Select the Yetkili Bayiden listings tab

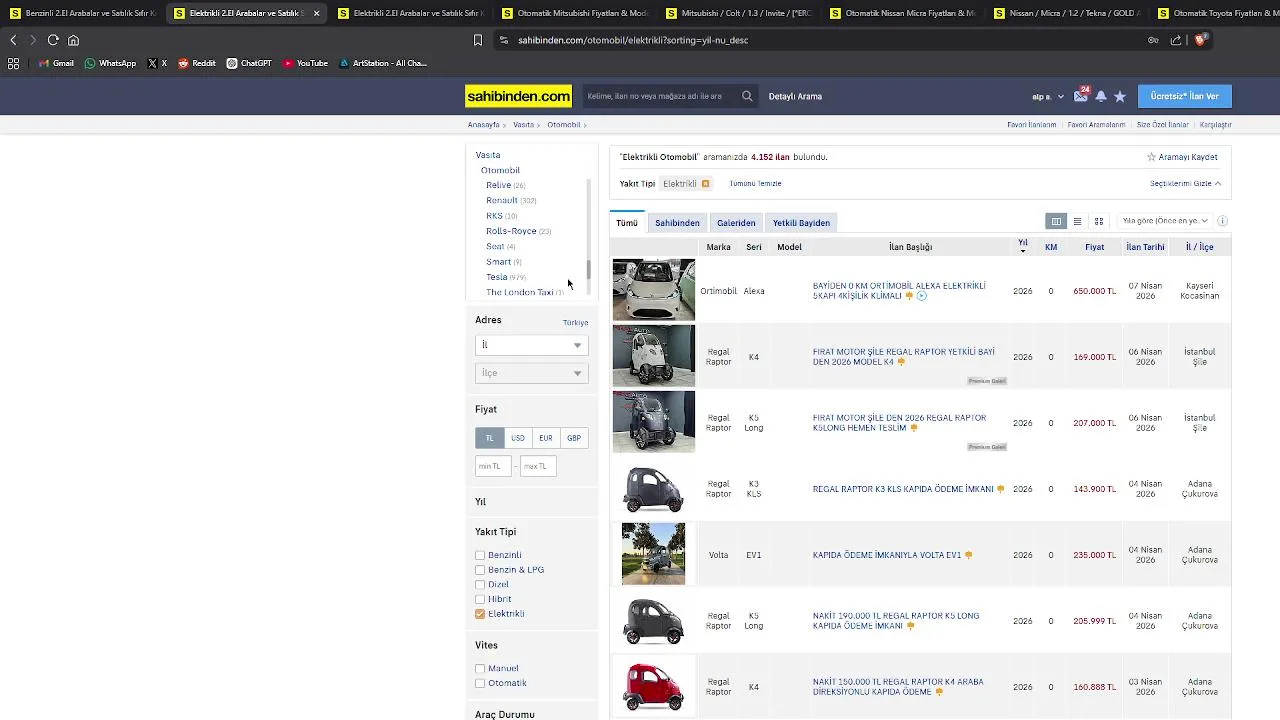801,223
